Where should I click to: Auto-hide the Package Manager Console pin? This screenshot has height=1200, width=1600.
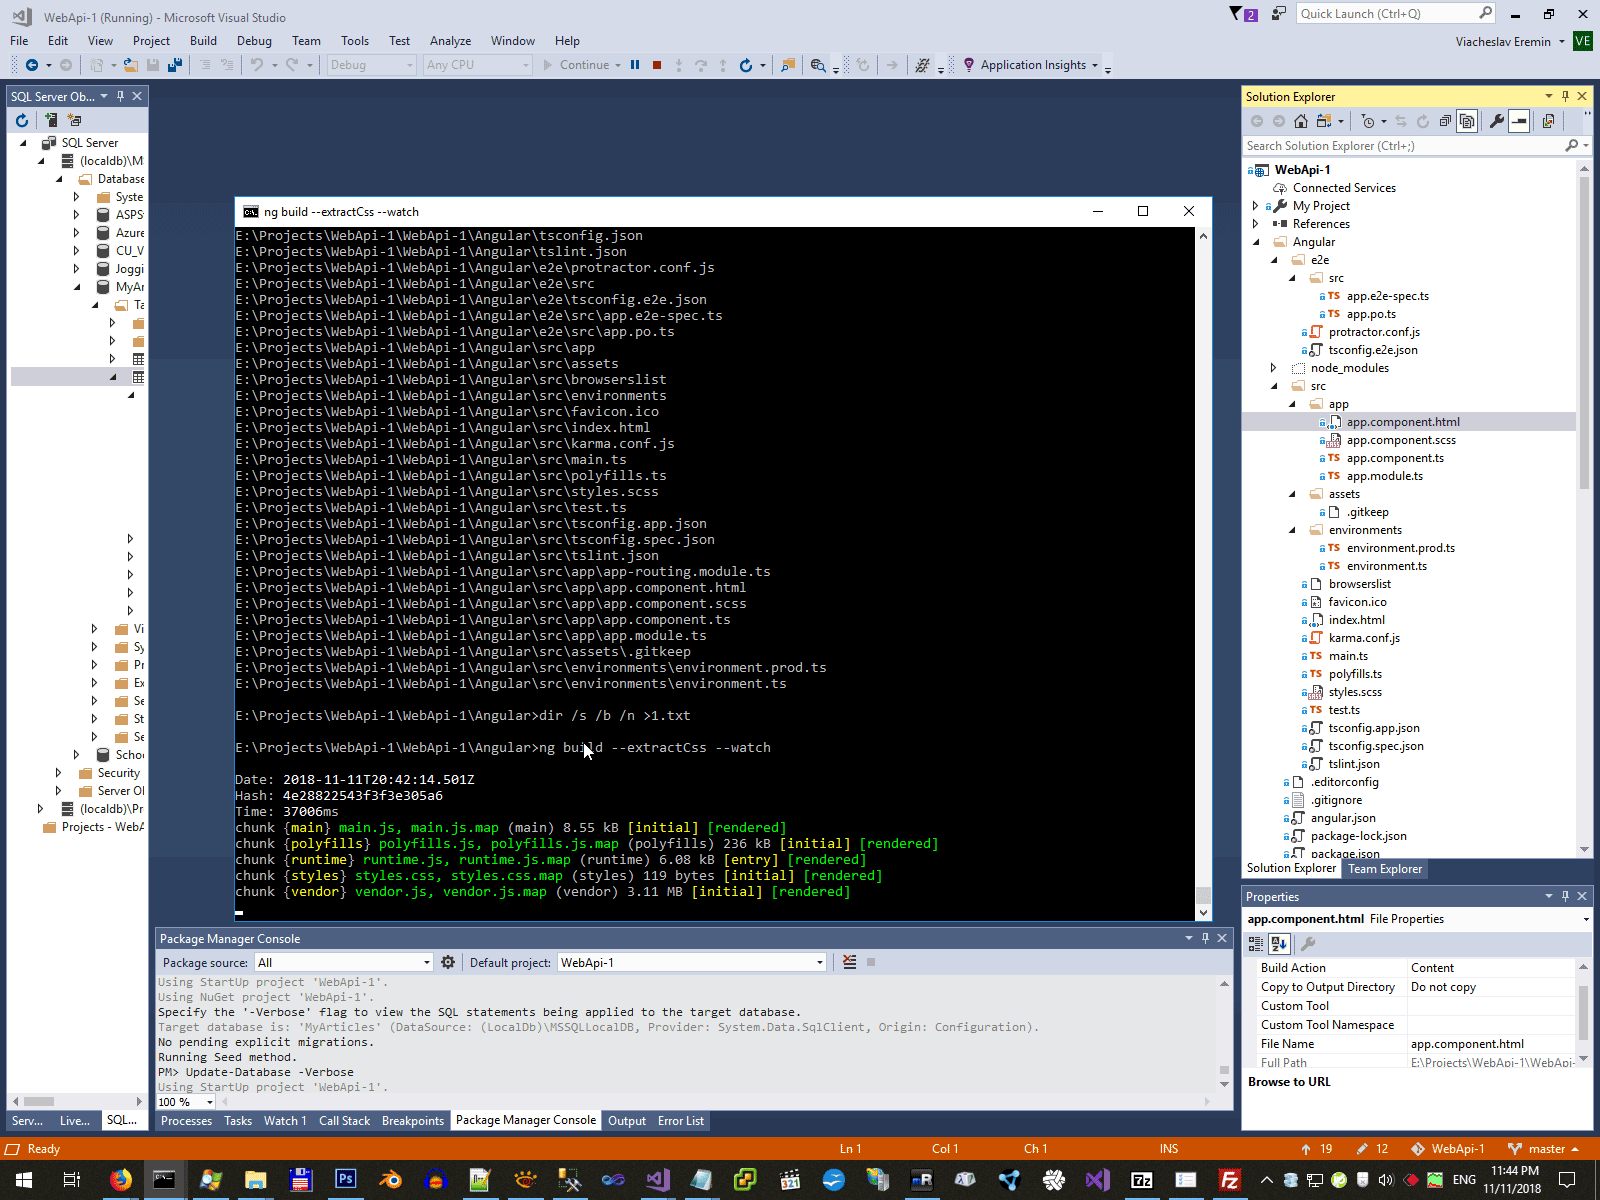(x=1205, y=938)
